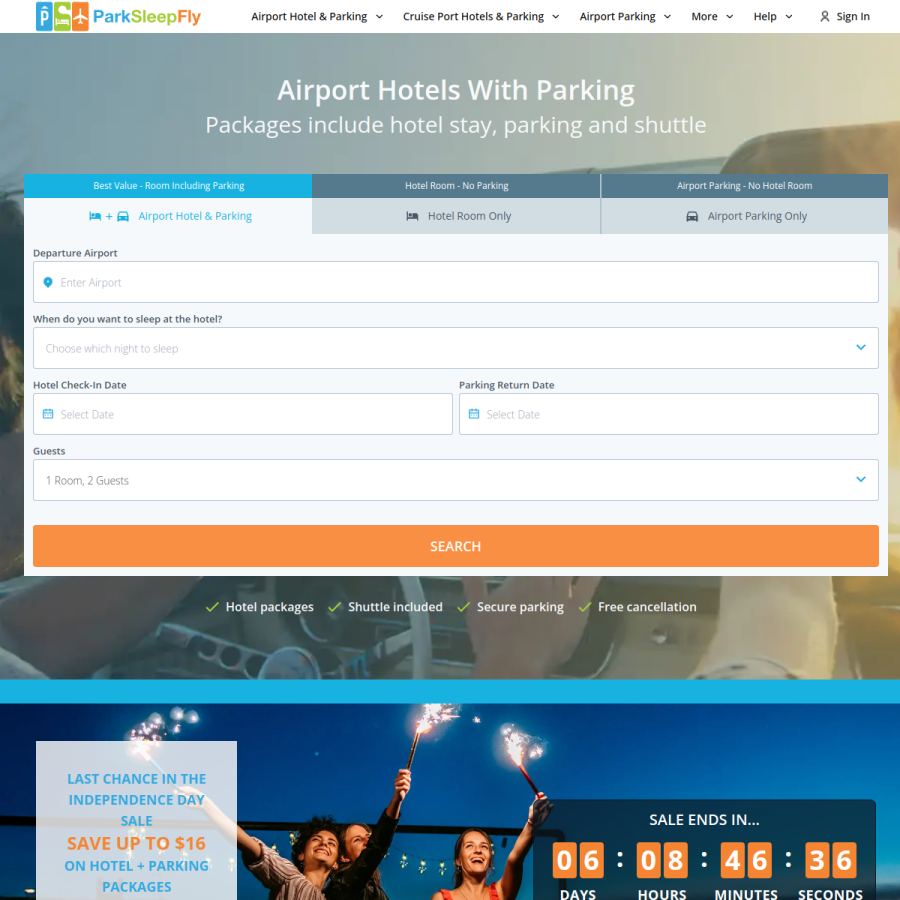900x900 pixels.
Task: Open the night to sleep dropdown
Action: pos(456,348)
